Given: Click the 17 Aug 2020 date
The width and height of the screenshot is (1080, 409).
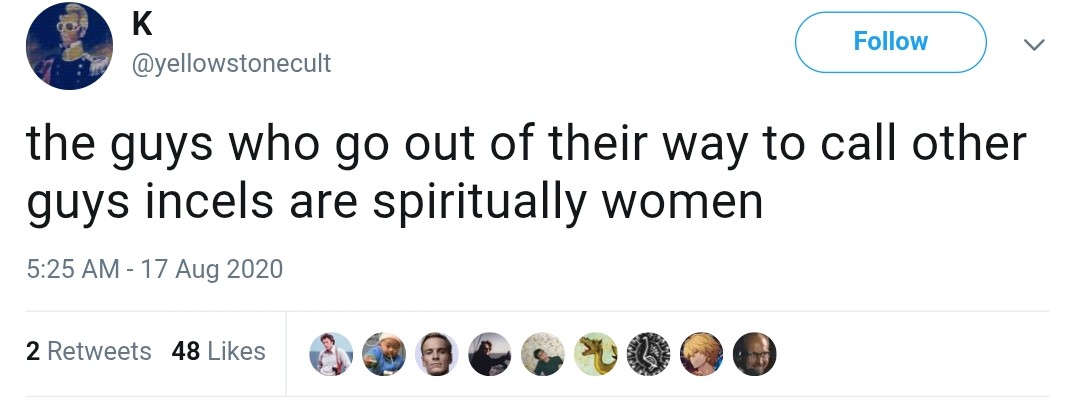Looking at the screenshot, I should 211,269.
